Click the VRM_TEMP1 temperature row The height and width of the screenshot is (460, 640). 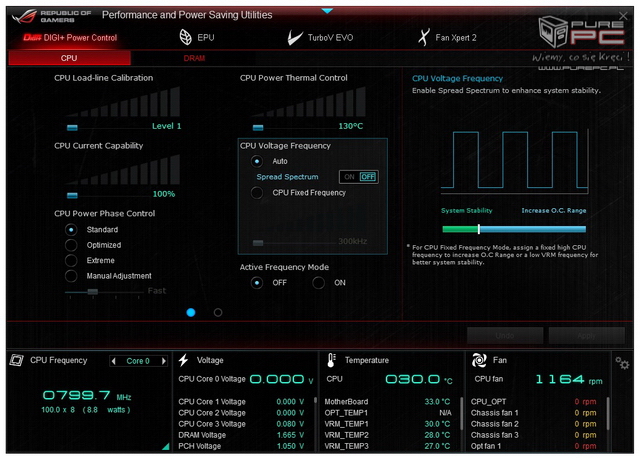387,424
